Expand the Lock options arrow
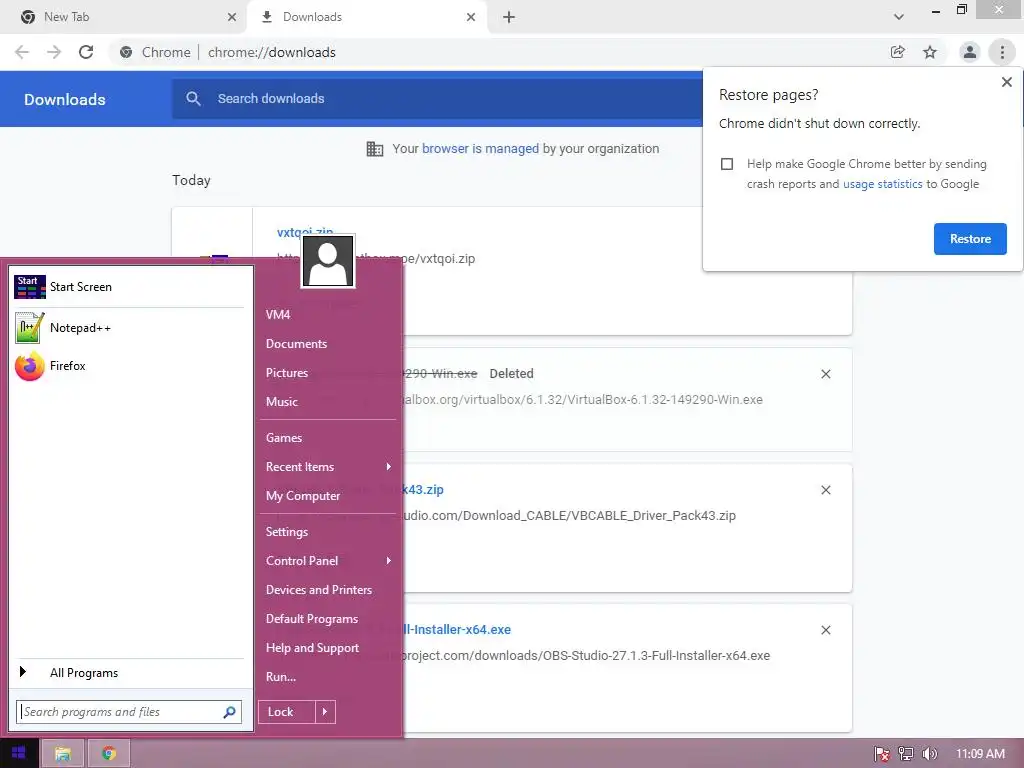The width and height of the screenshot is (1024, 768). pyautogui.click(x=325, y=712)
